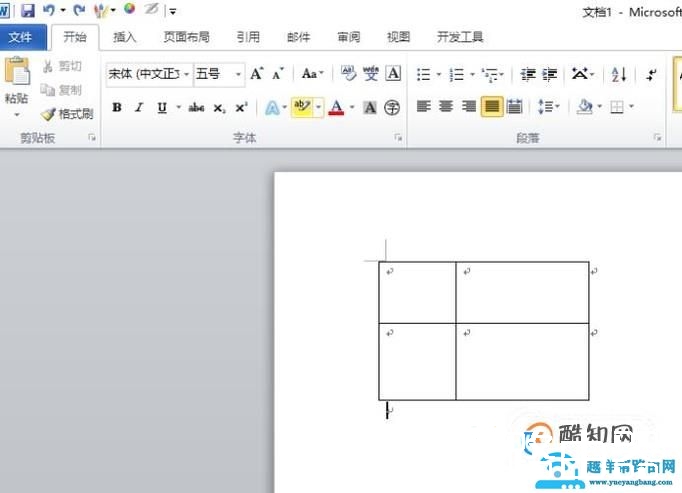Redo the last action

(79, 10)
